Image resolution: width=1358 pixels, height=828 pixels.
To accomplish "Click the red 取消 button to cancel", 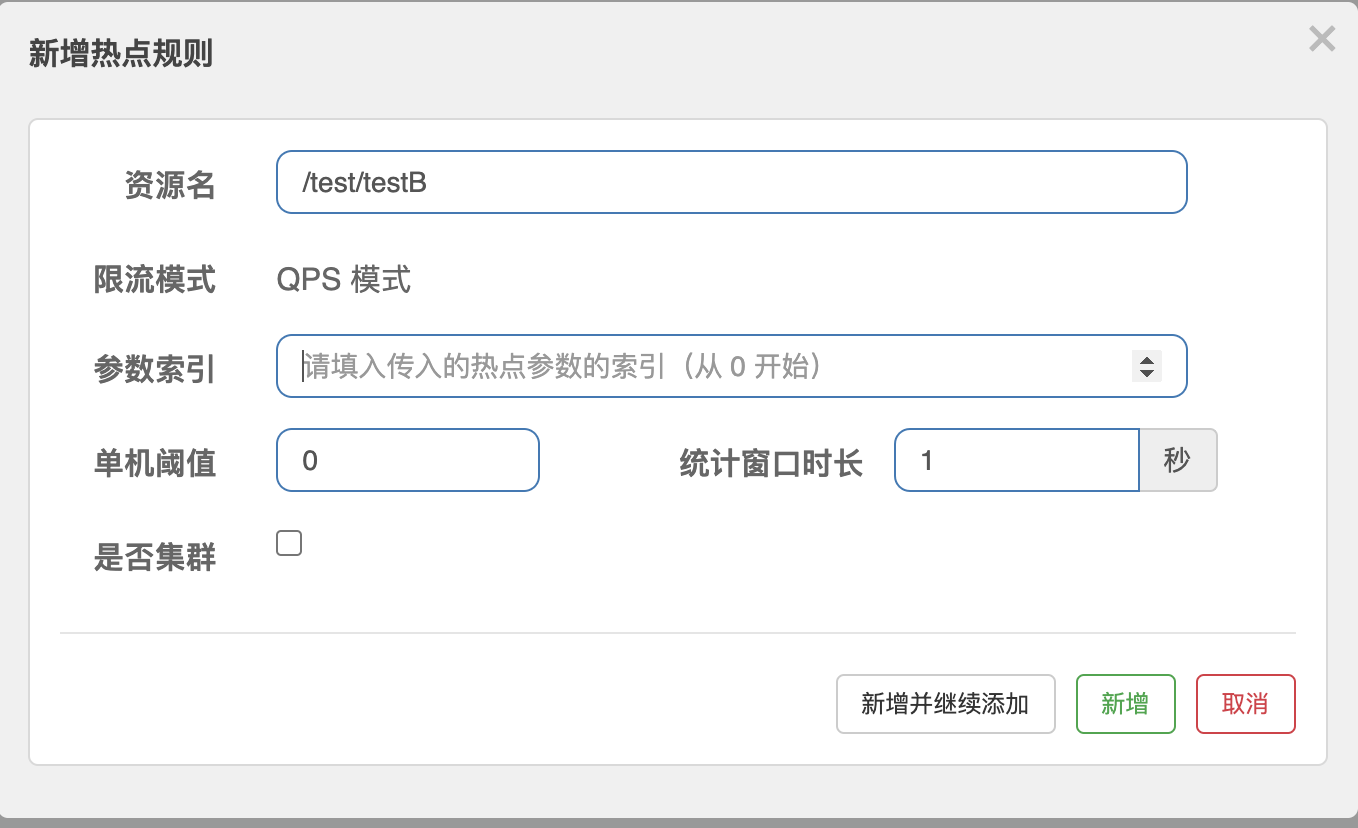I will tap(1245, 703).
